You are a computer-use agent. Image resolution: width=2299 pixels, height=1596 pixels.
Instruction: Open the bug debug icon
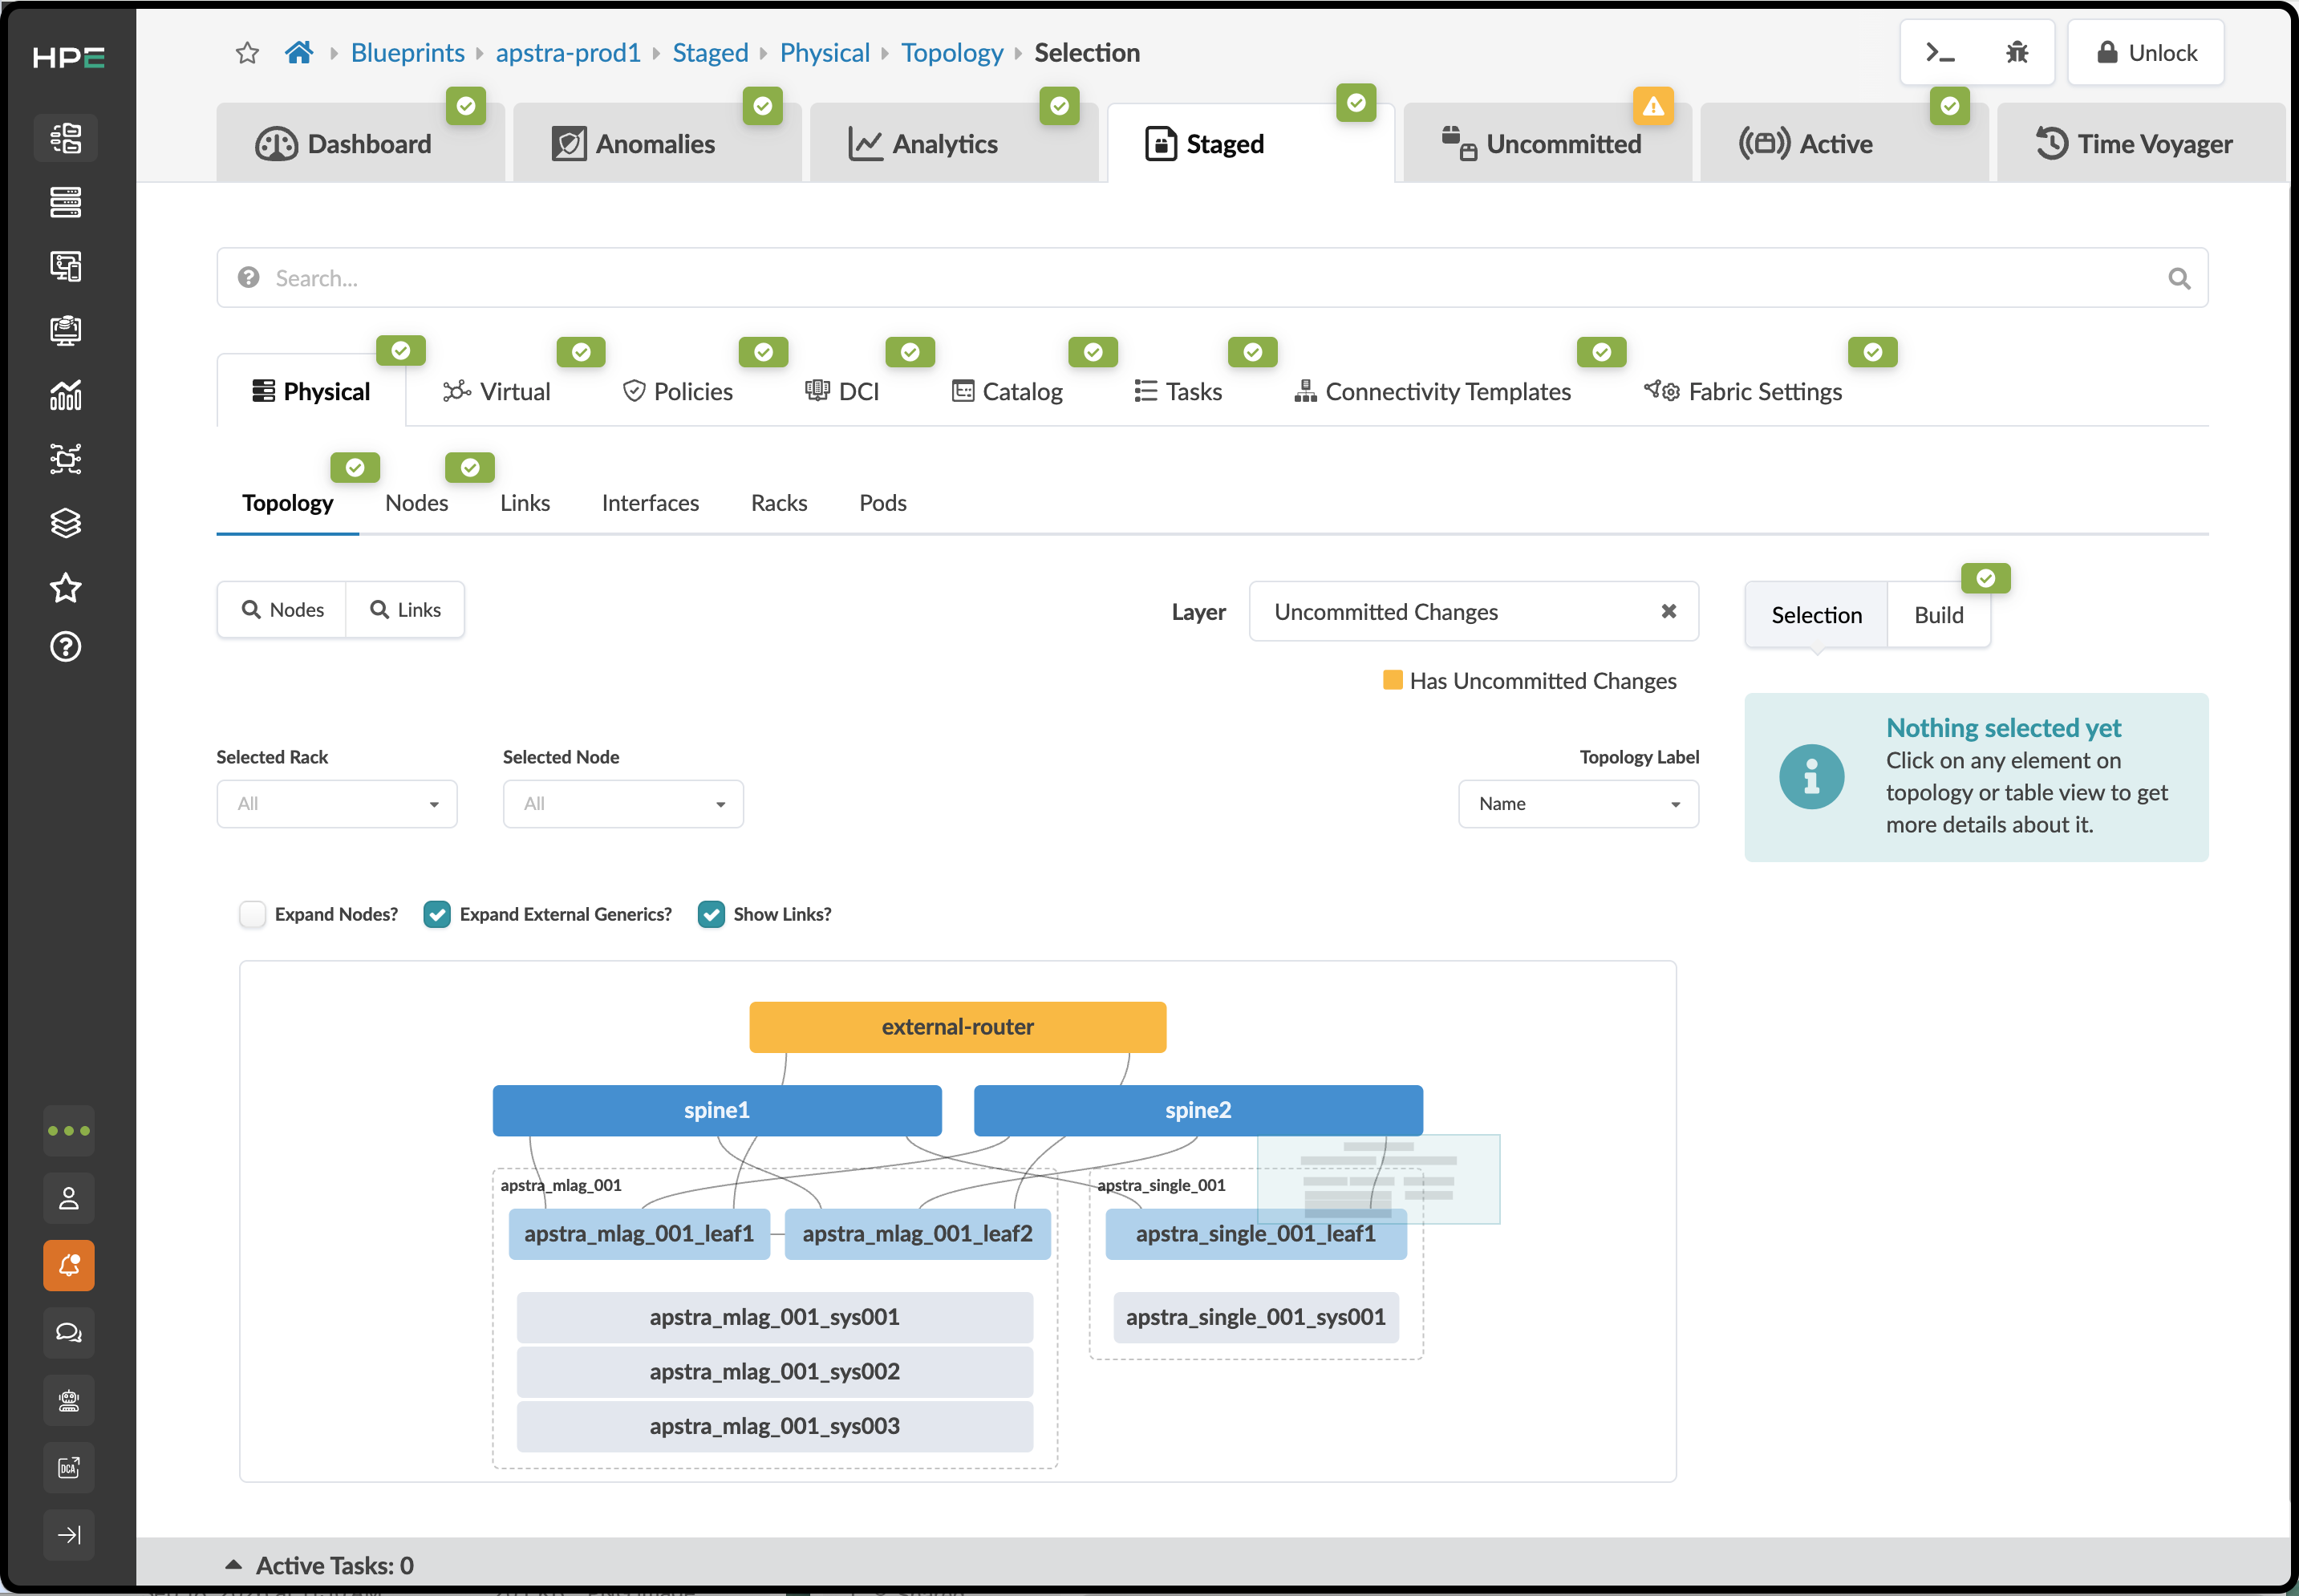point(2017,53)
